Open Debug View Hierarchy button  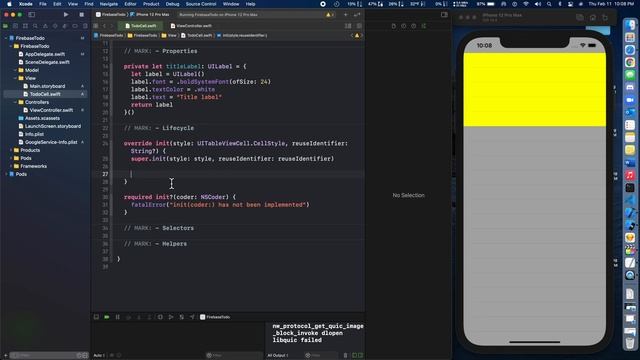[x=160, y=317]
